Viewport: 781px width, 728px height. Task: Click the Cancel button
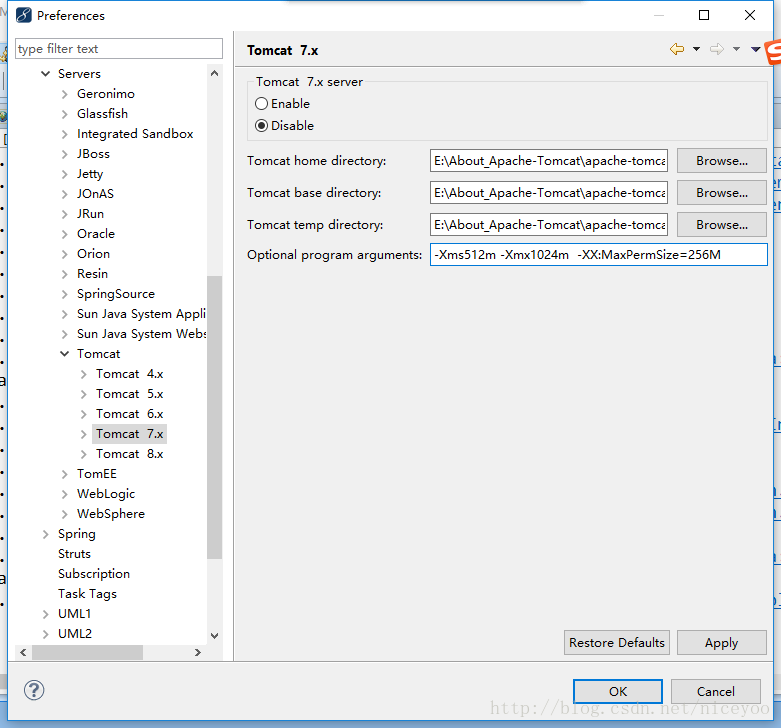pos(716,692)
